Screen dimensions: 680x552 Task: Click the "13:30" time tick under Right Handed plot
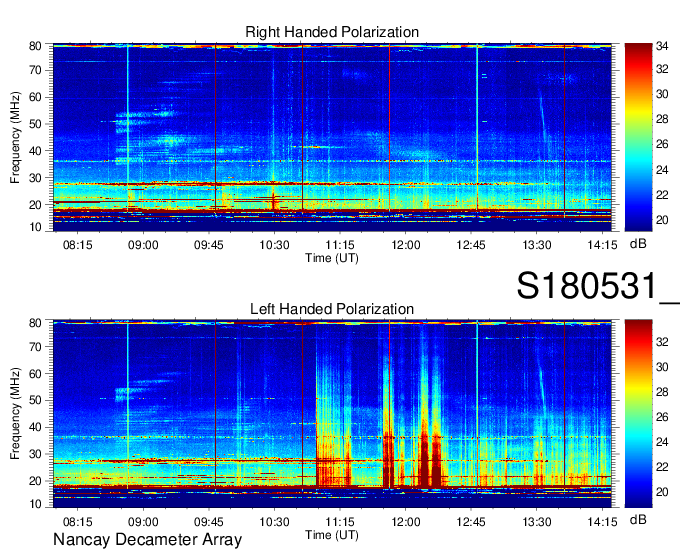point(536,245)
